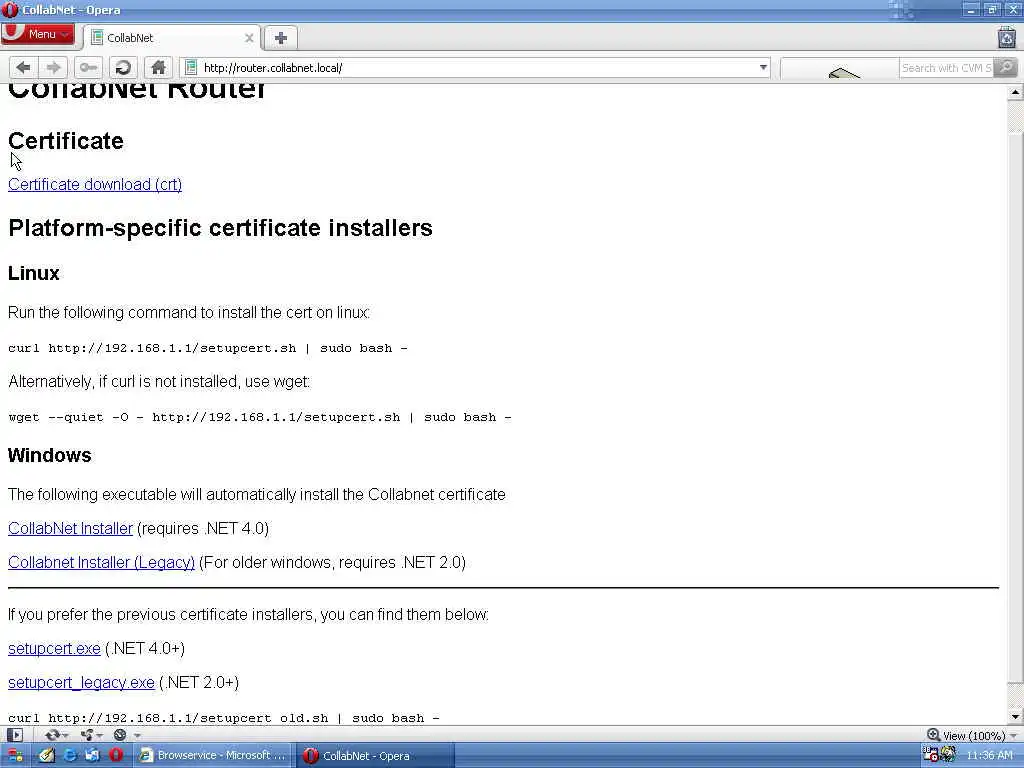This screenshot has height=768, width=1024.
Task: Click the scrollbar up arrow
Action: (1015, 92)
